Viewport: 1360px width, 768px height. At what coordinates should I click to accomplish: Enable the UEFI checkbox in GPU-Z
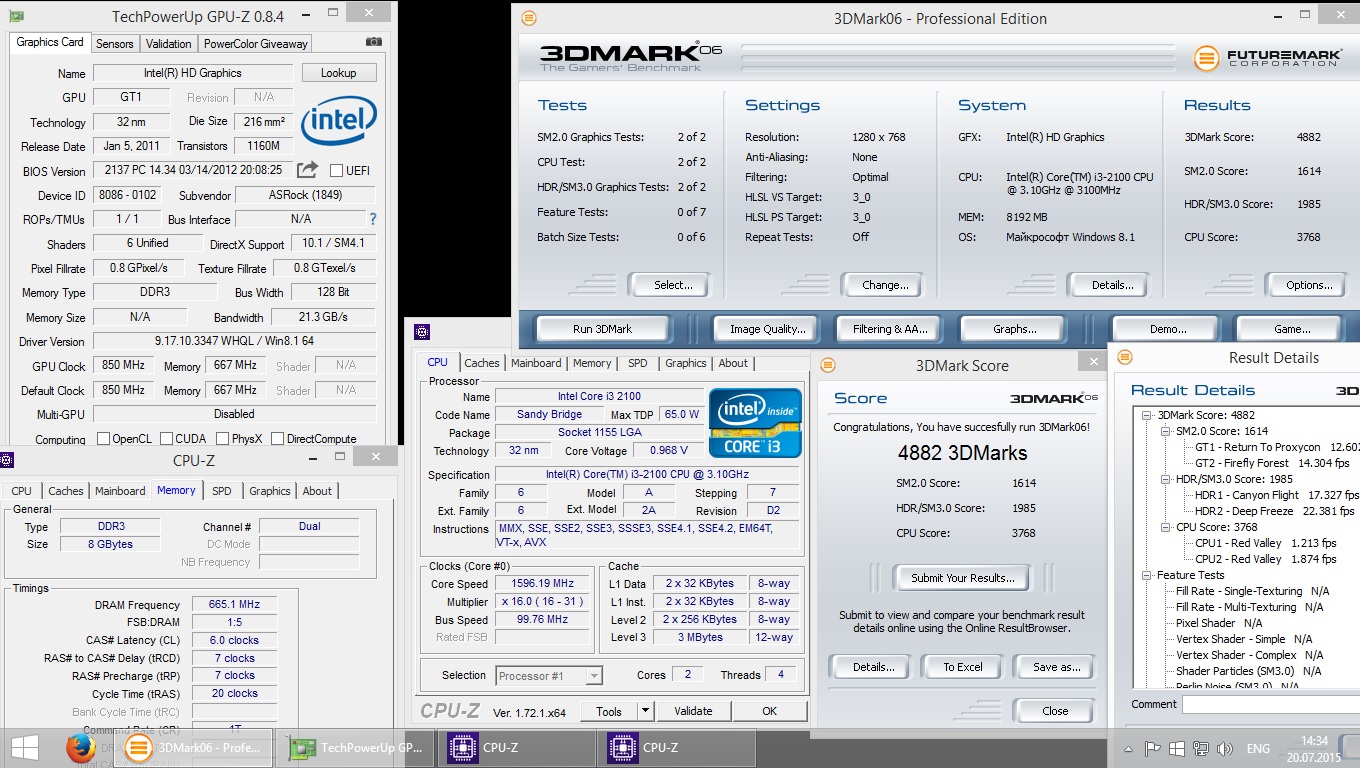tap(336, 170)
